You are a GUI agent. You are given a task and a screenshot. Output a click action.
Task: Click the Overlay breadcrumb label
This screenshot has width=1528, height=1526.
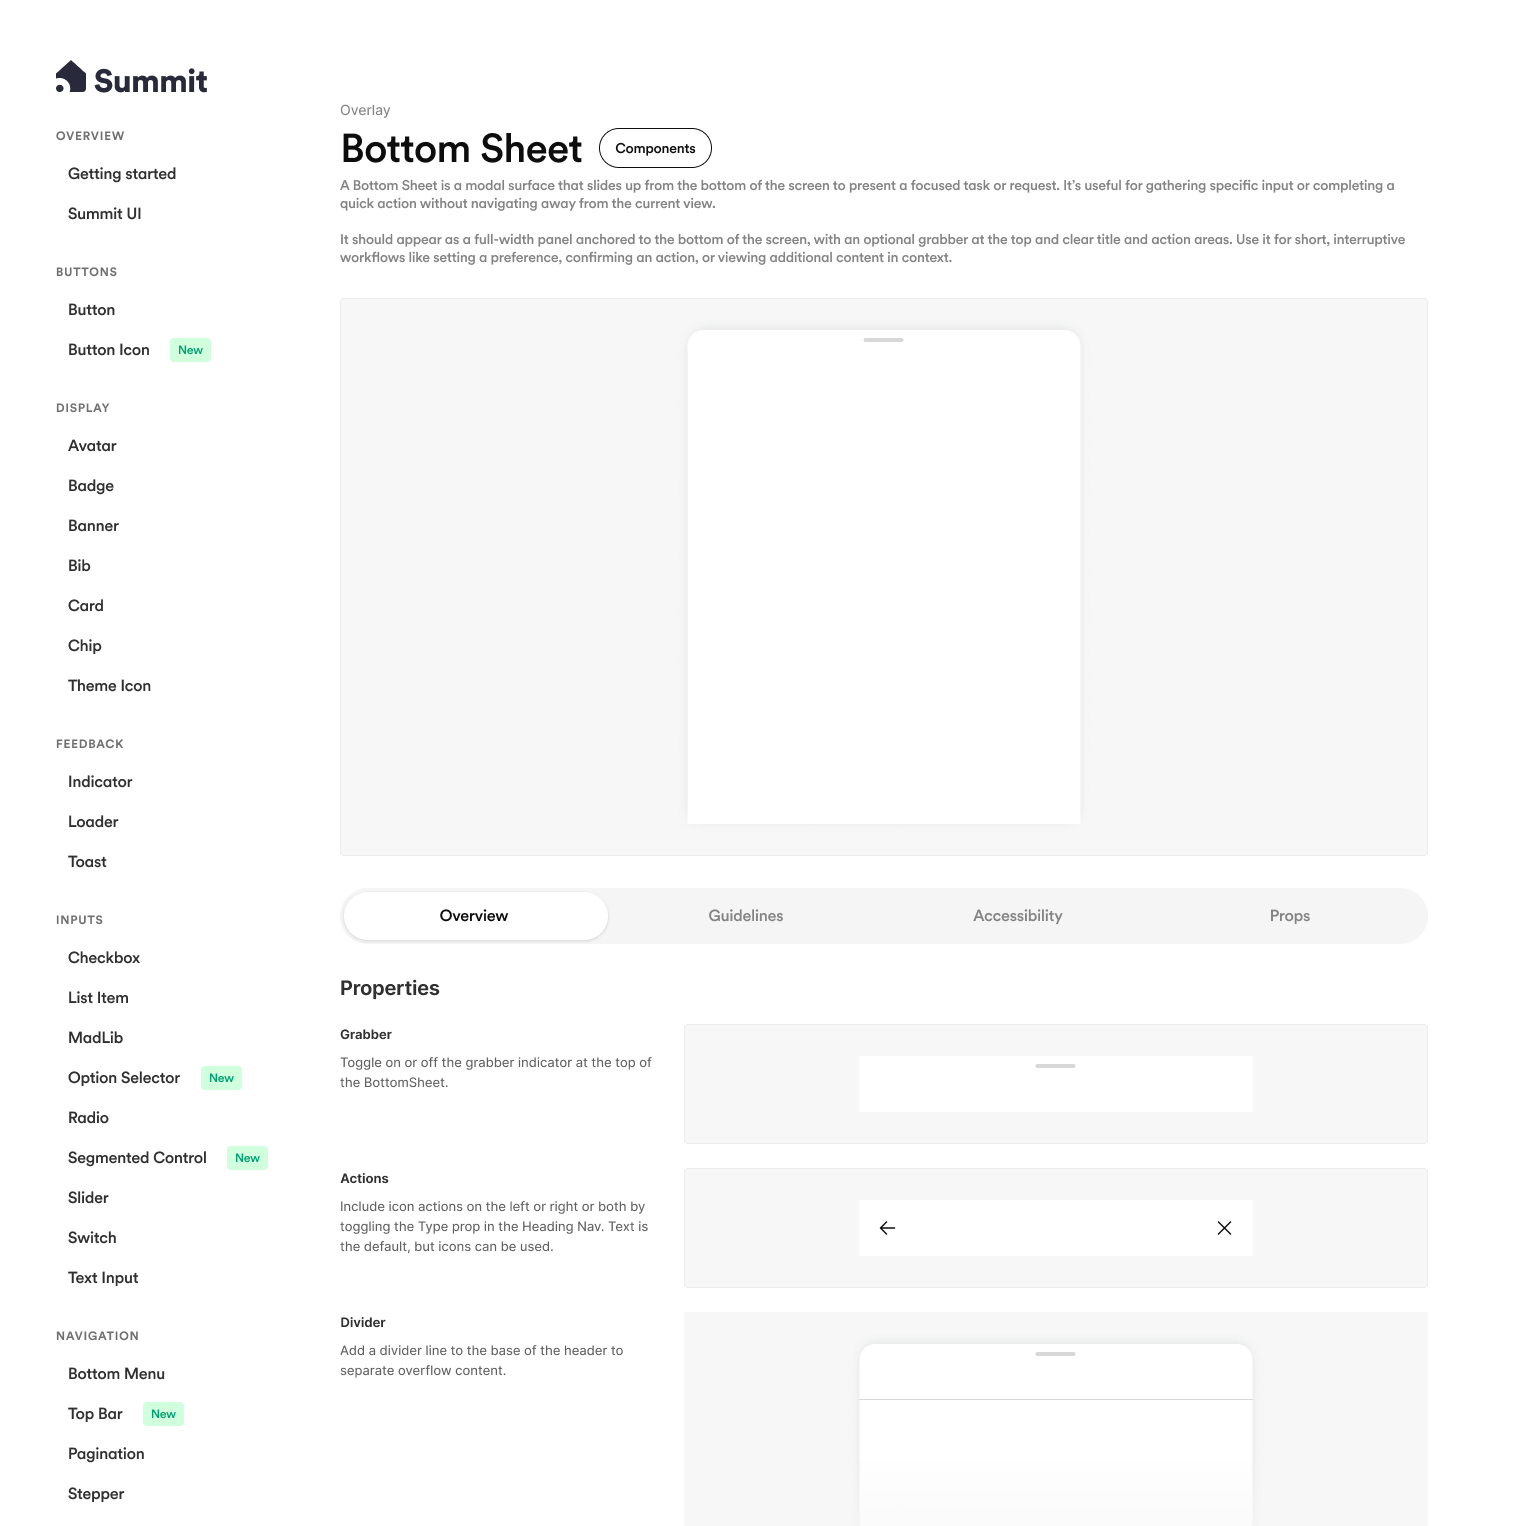tap(365, 110)
